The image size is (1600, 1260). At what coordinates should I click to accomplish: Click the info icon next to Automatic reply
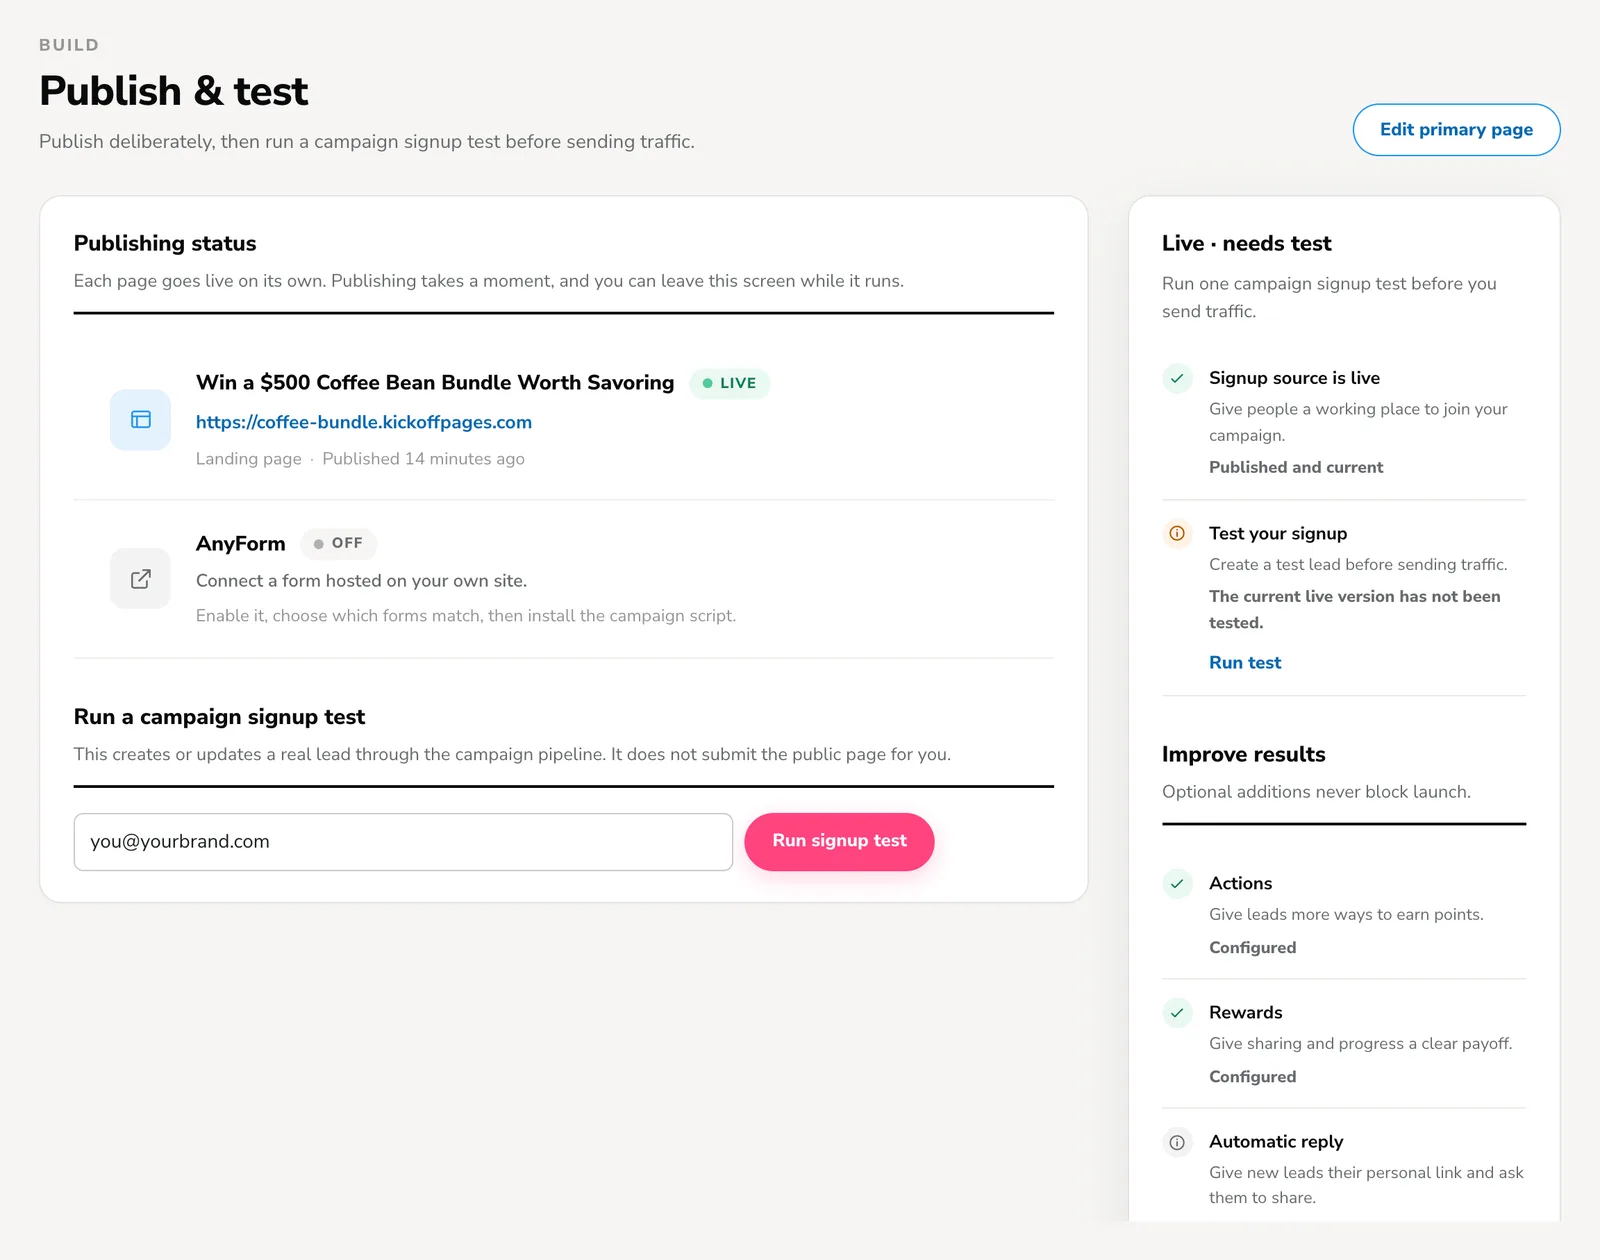pos(1177,1142)
